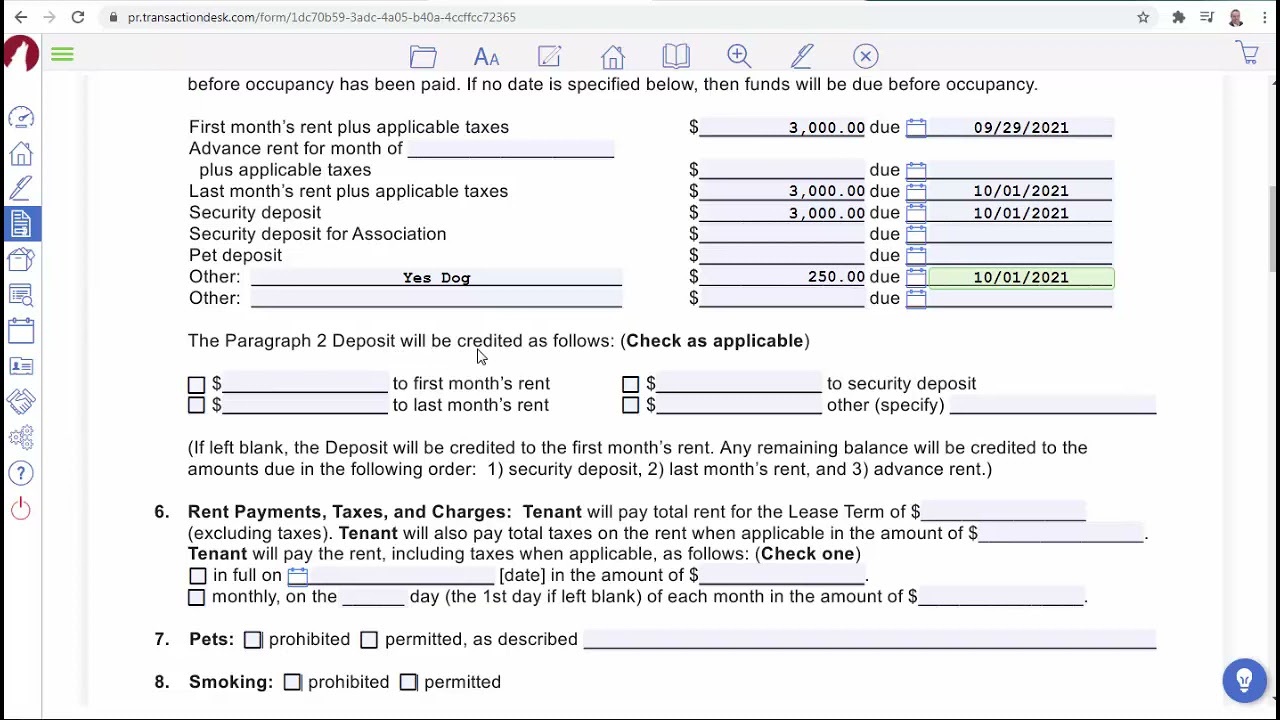This screenshot has width=1280, height=720.
Task: Open calendar picker for 'in full on' date
Action: coord(298,576)
